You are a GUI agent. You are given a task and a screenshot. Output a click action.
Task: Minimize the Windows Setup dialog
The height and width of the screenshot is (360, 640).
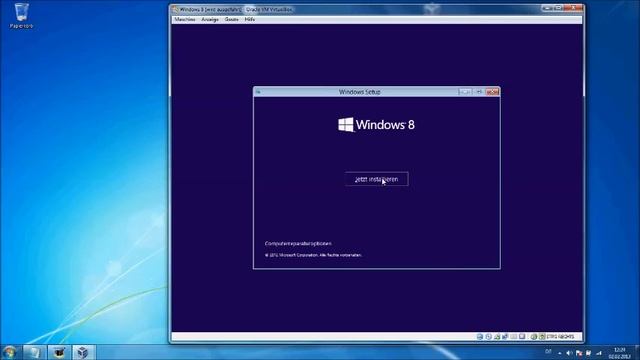(x=465, y=92)
